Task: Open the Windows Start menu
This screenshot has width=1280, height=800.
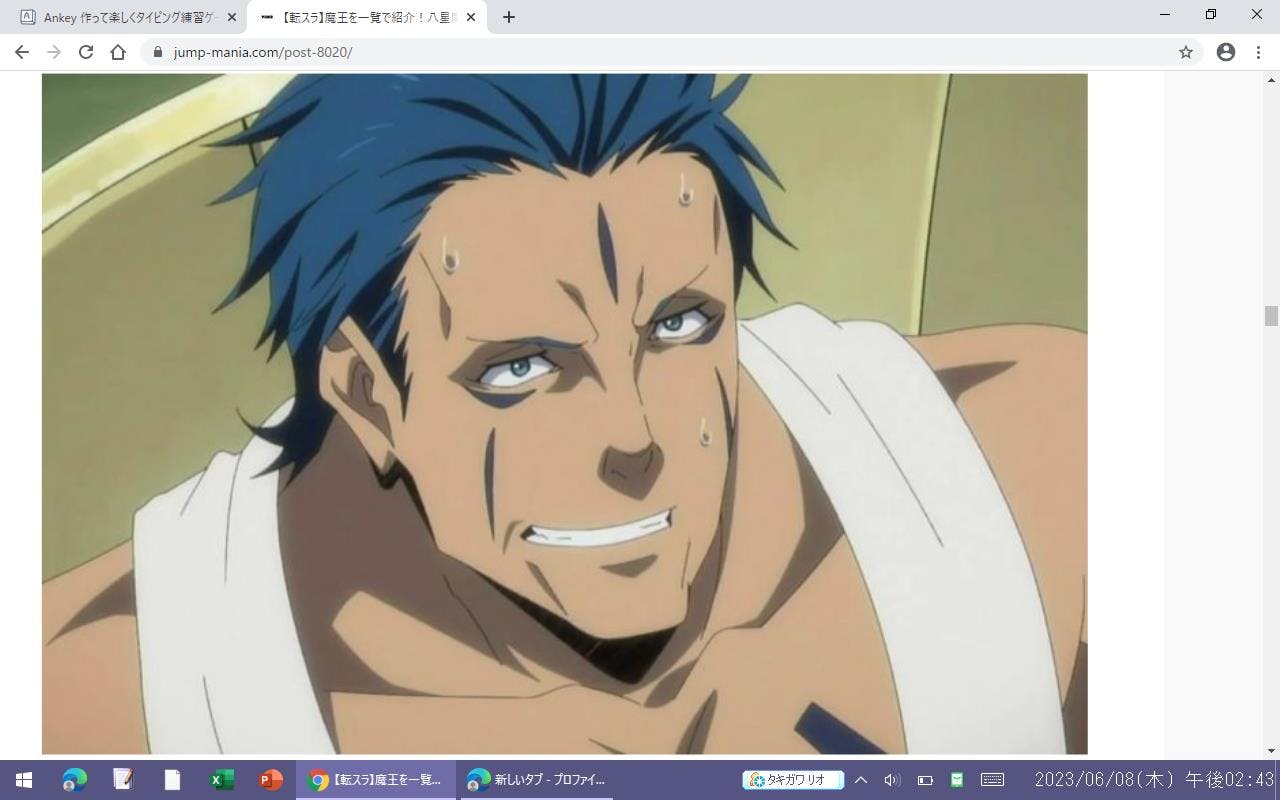Action: tap(24, 780)
